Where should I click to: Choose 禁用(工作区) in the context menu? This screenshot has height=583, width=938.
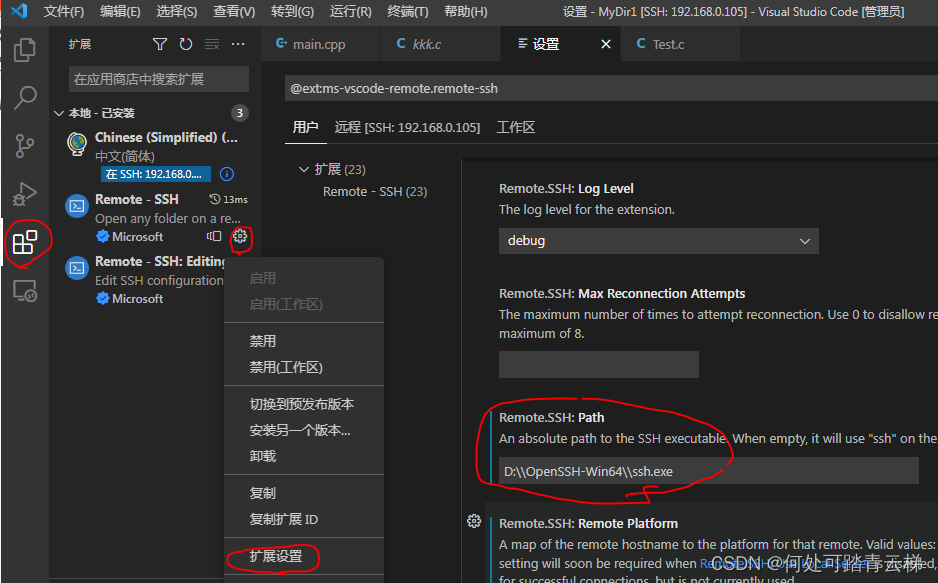pyautogui.click(x=304, y=367)
